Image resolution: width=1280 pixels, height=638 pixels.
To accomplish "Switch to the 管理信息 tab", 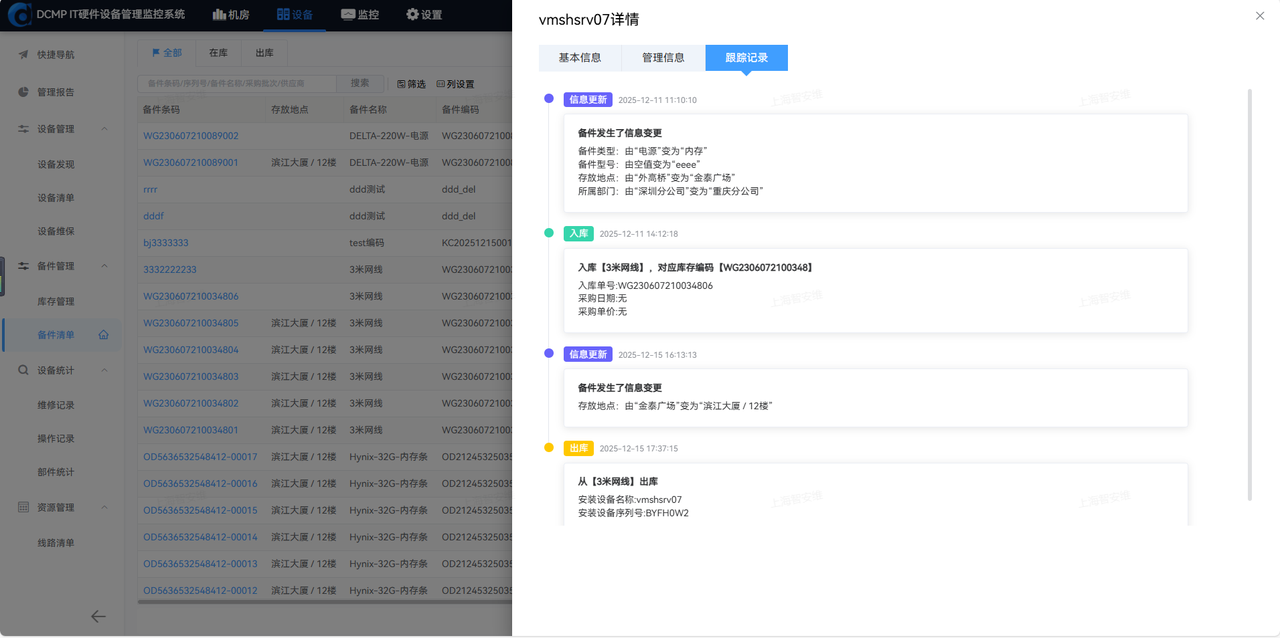I will [663, 58].
